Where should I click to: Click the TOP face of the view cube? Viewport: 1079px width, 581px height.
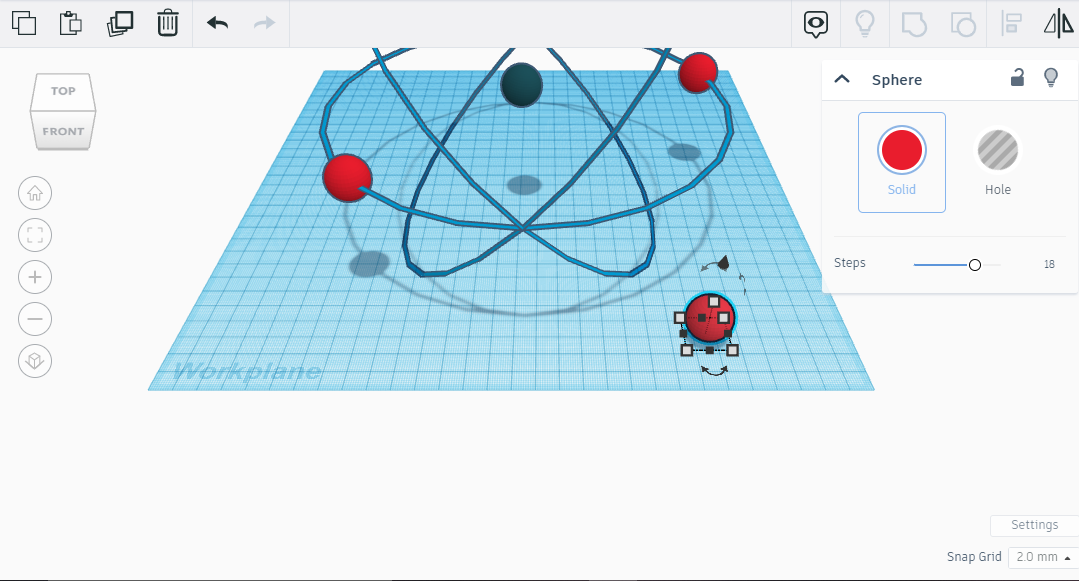click(63, 90)
